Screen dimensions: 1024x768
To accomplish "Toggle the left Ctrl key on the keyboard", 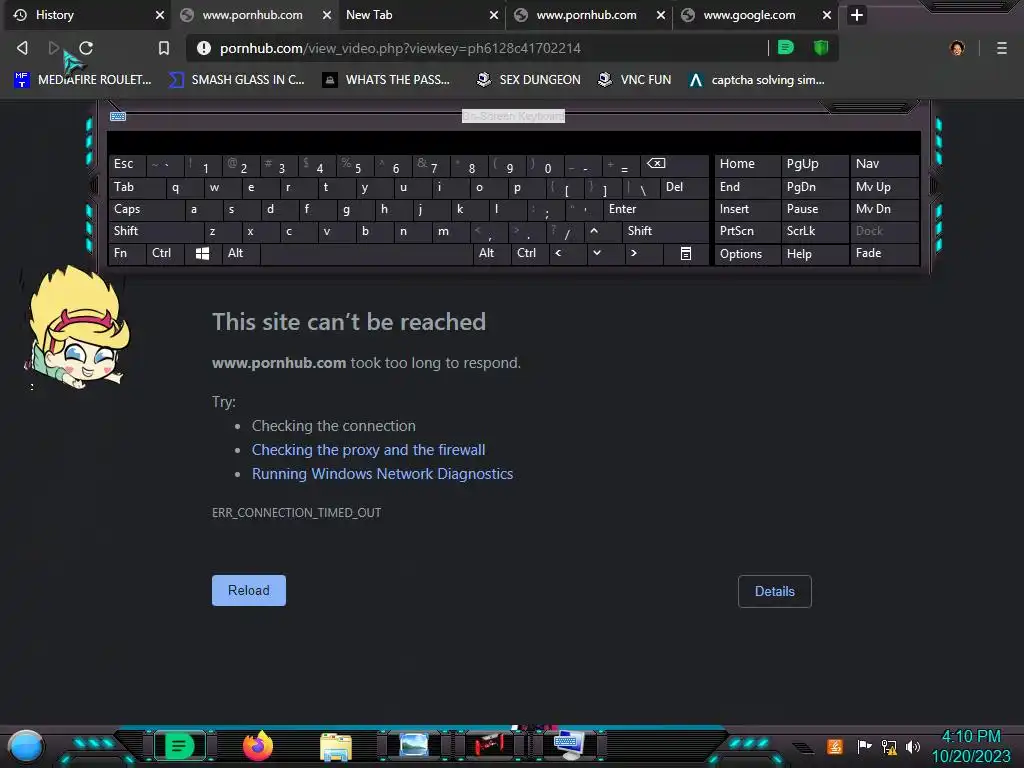I will click(166, 253).
